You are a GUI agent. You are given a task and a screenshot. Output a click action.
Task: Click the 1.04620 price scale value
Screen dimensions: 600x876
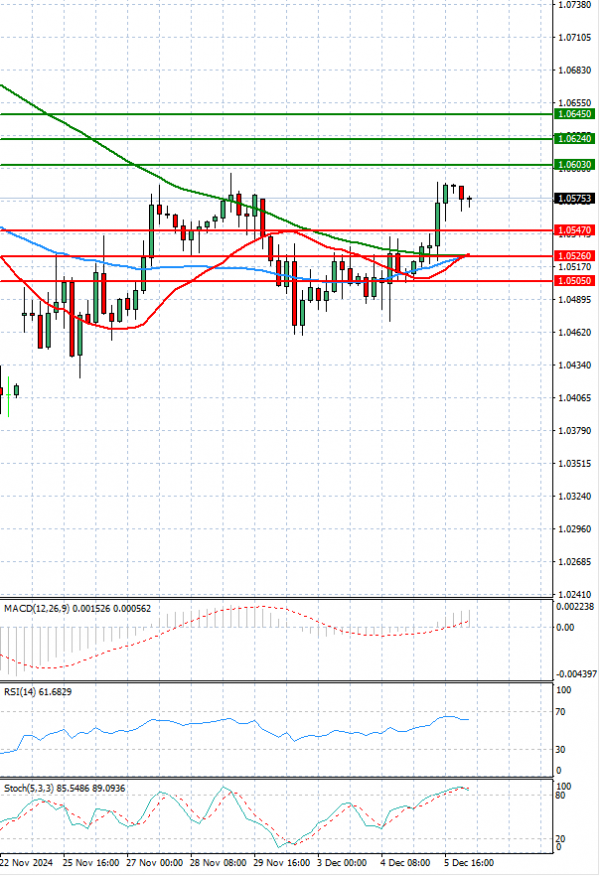[x=575, y=333]
